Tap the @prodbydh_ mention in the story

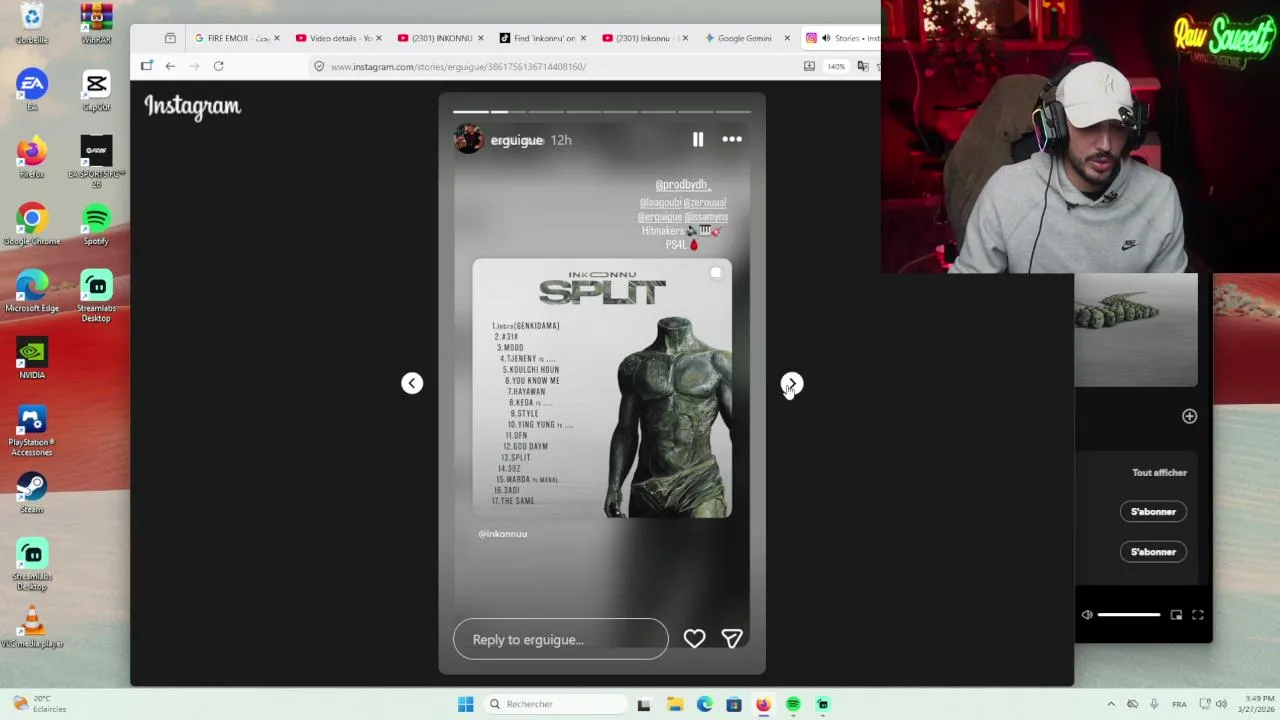[682, 185]
